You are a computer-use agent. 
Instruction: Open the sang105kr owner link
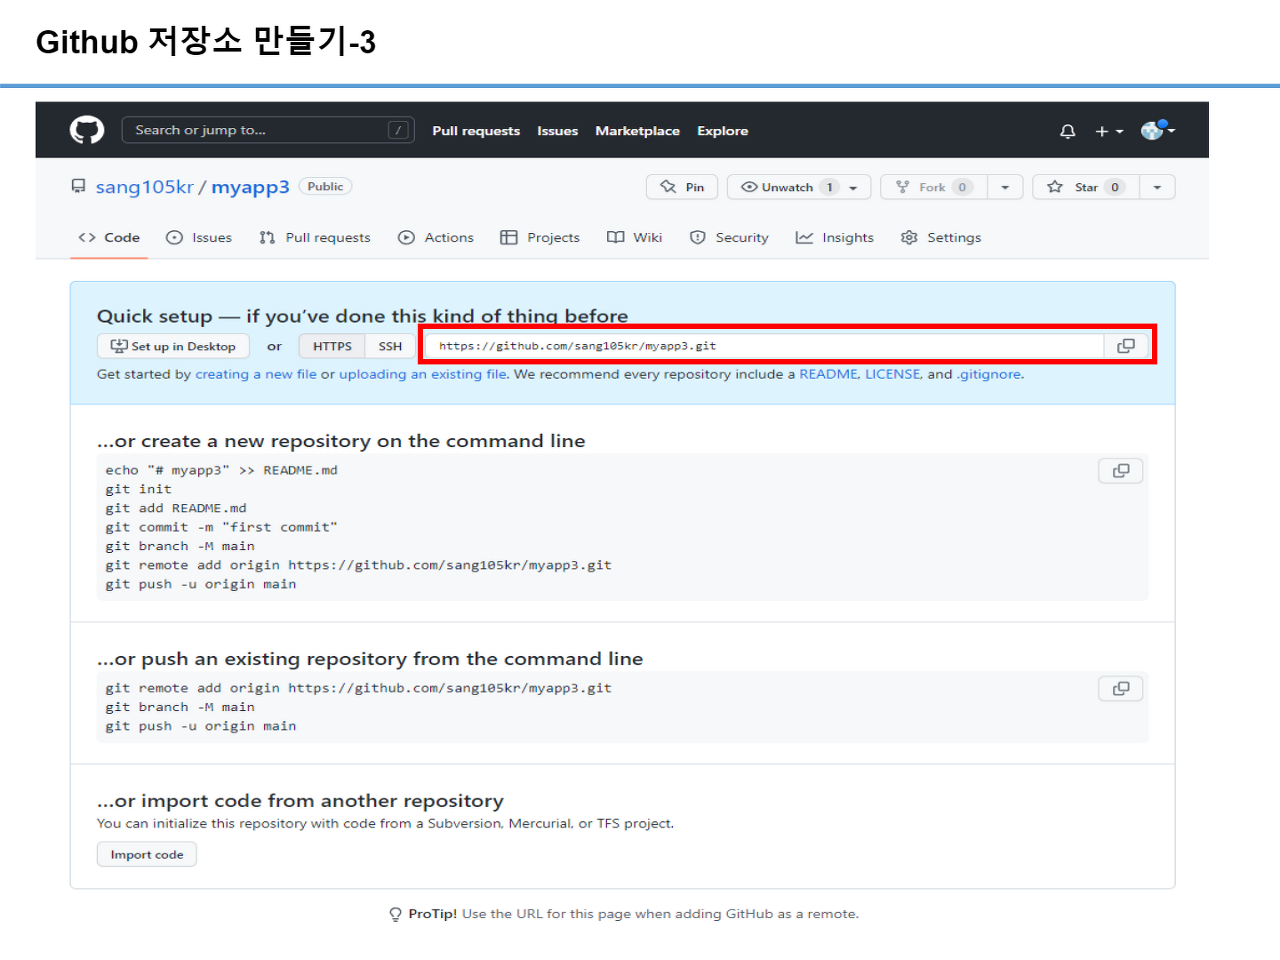145,187
